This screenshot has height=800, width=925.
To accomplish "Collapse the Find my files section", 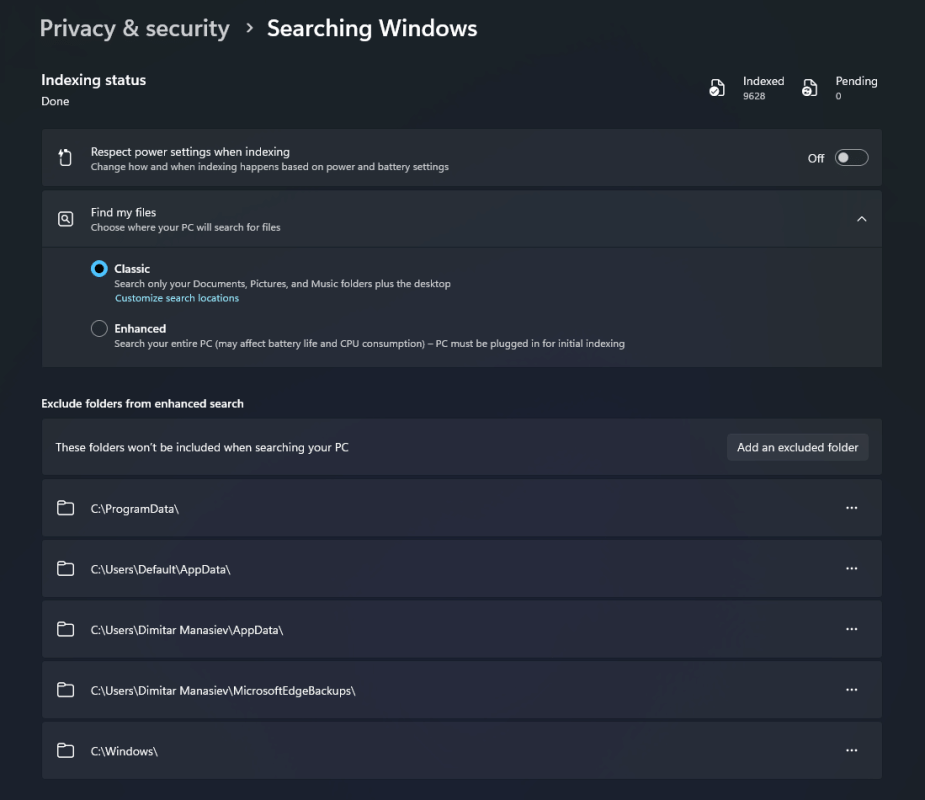I will tap(861, 219).
